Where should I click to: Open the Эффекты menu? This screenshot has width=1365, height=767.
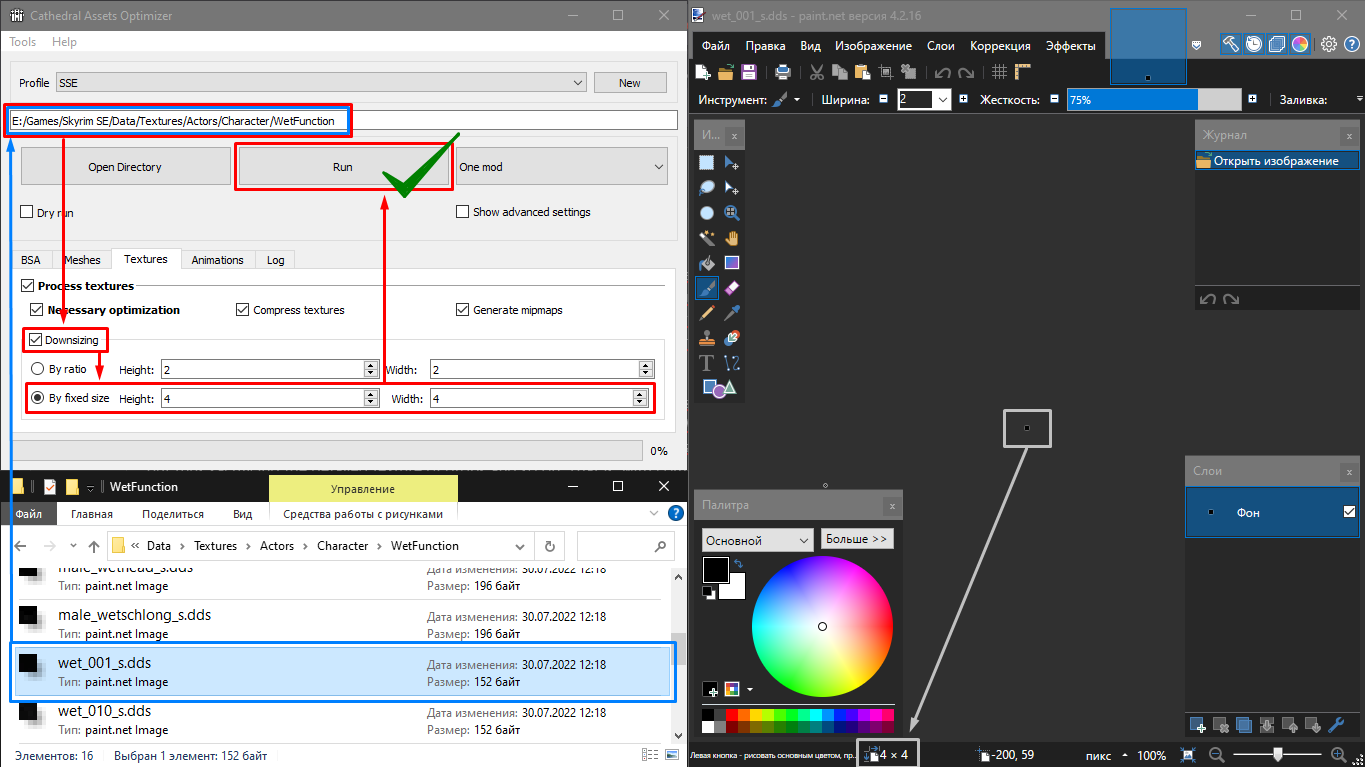(x=1070, y=46)
